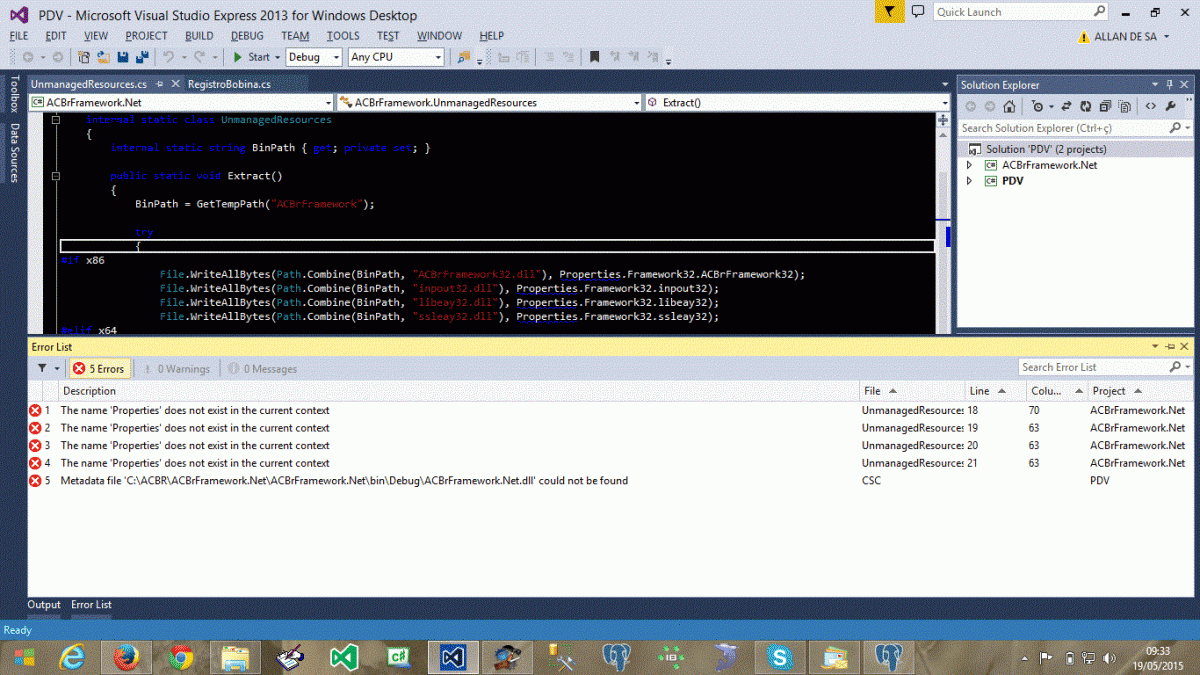The width and height of the screenshot is (1200, 675).
Task: Open the Any CPU platform dropdown
Action: tap(396, 57)
